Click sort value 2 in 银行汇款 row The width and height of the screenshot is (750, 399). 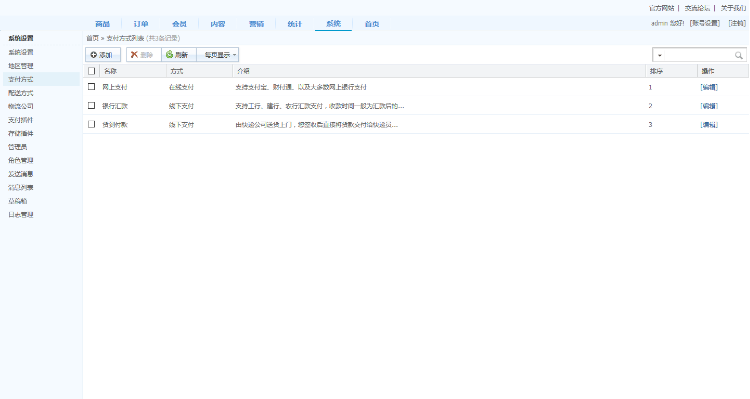[650, 106]
